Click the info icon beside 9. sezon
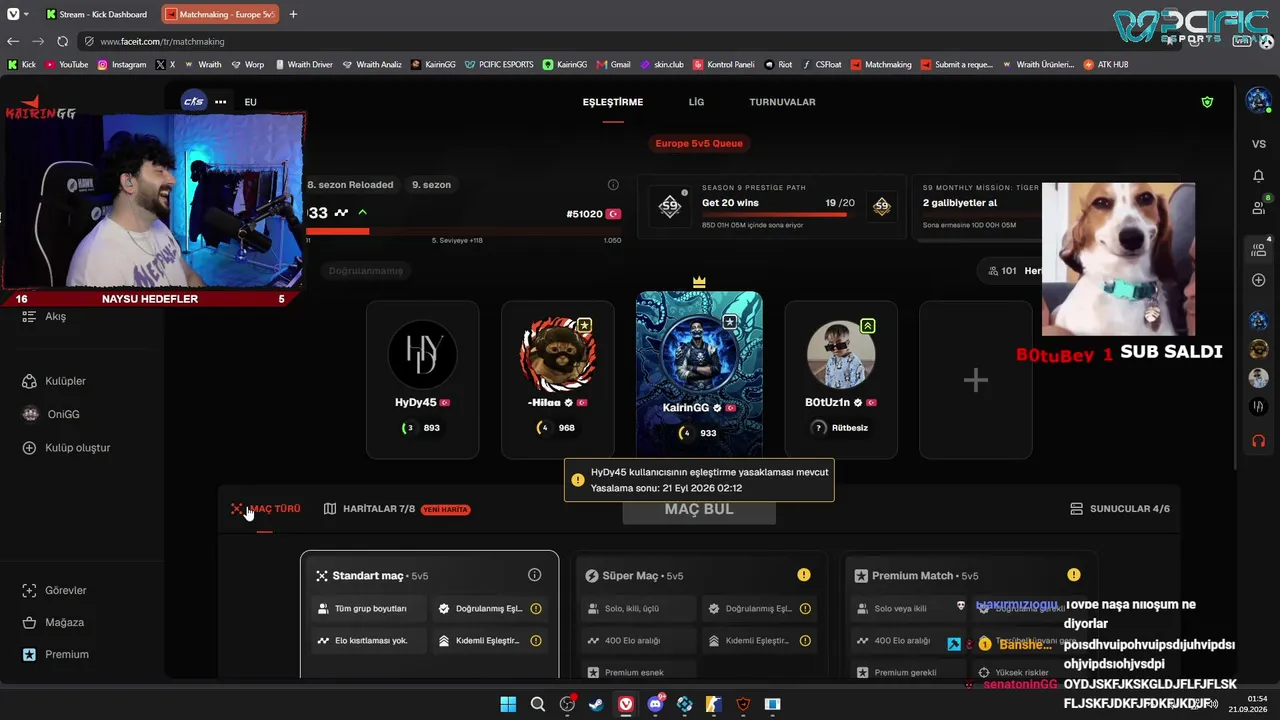Screen dimensions: 1280x720 [x=613, y=185]
